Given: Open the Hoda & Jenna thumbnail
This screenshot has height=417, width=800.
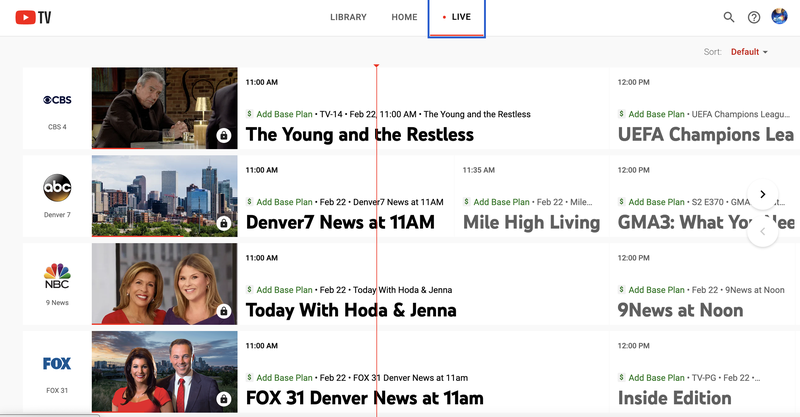Looking at the screenshot, I should pyautogui.click(x=164, y=284).
